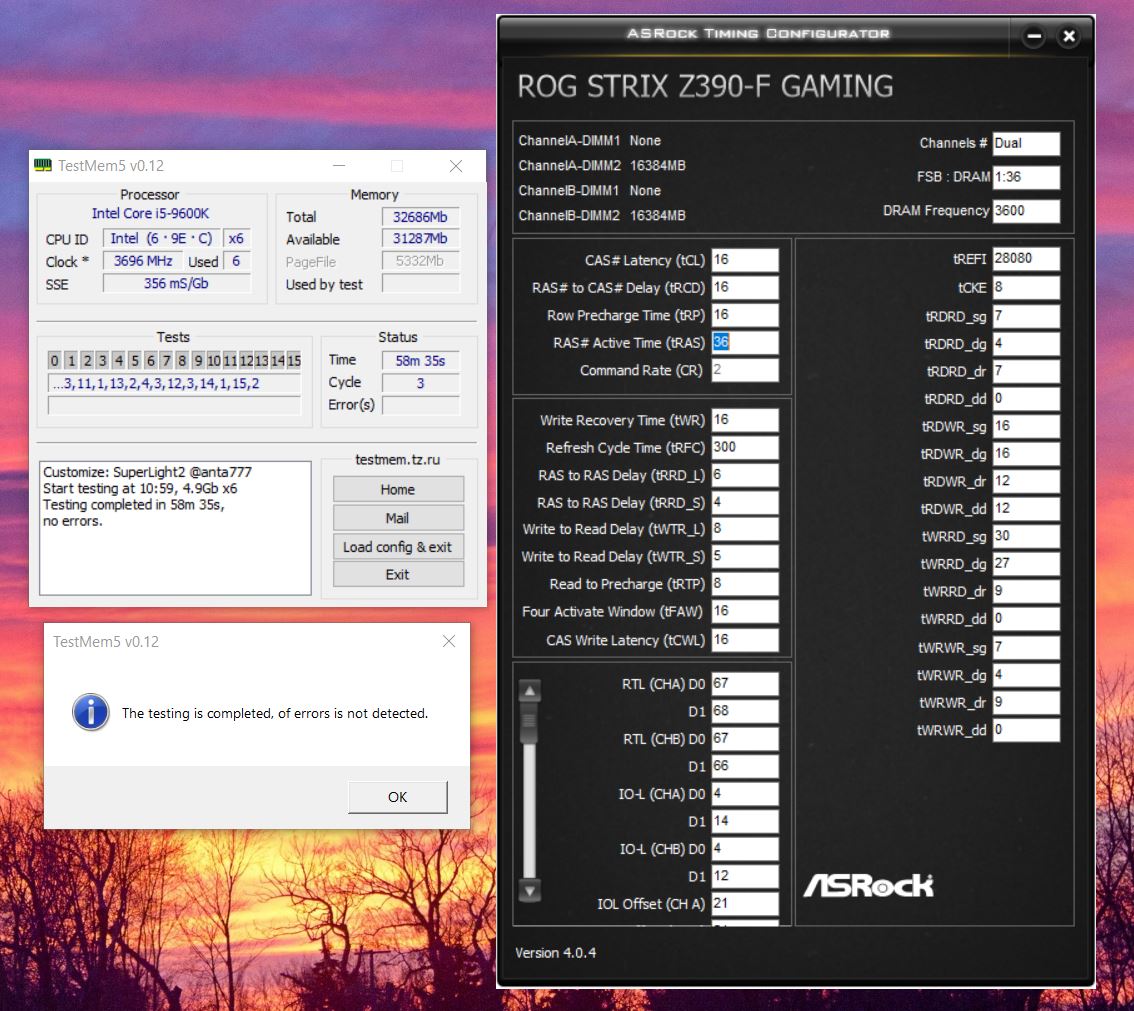Viewport: 1134px width, 1011px height.
Task: Click the RTL (CHB) D0 field
Action: point(745,738)
